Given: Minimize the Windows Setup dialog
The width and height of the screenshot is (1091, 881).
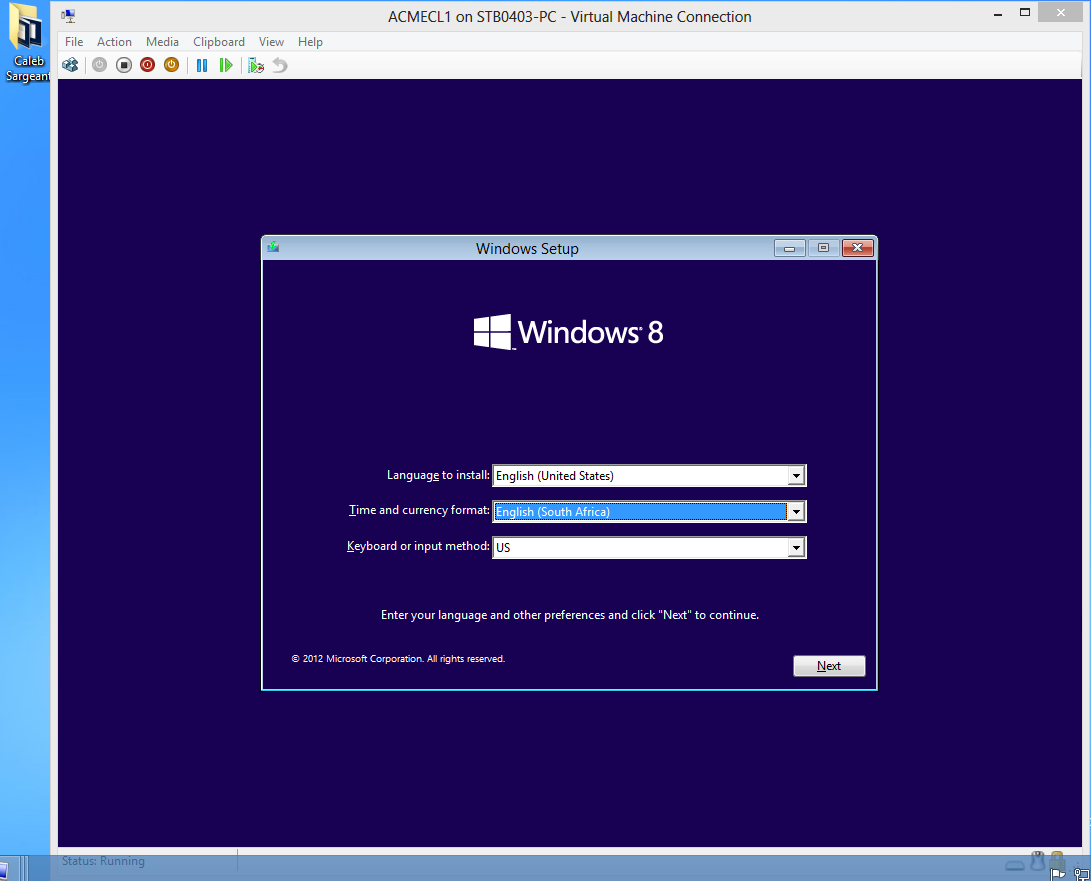Looking at the screenshot, I should [790, 248].
